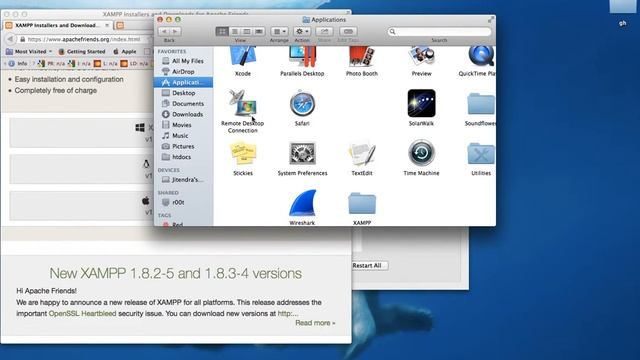This screenshot has width=640, height=360.
Task: Click padlock icon in address bar
Action: click(x=23, y=39)
